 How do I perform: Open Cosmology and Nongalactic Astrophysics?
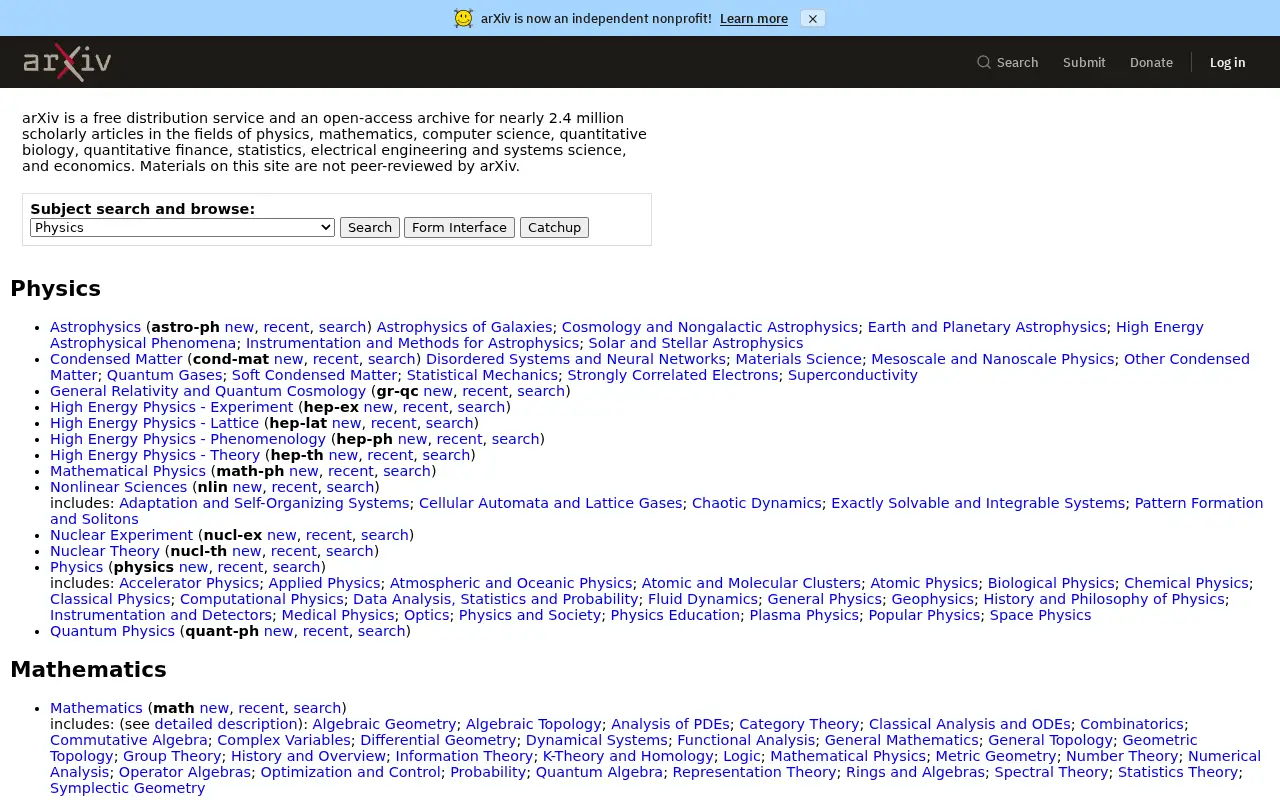pyautogui.click(x=709, y=327)
